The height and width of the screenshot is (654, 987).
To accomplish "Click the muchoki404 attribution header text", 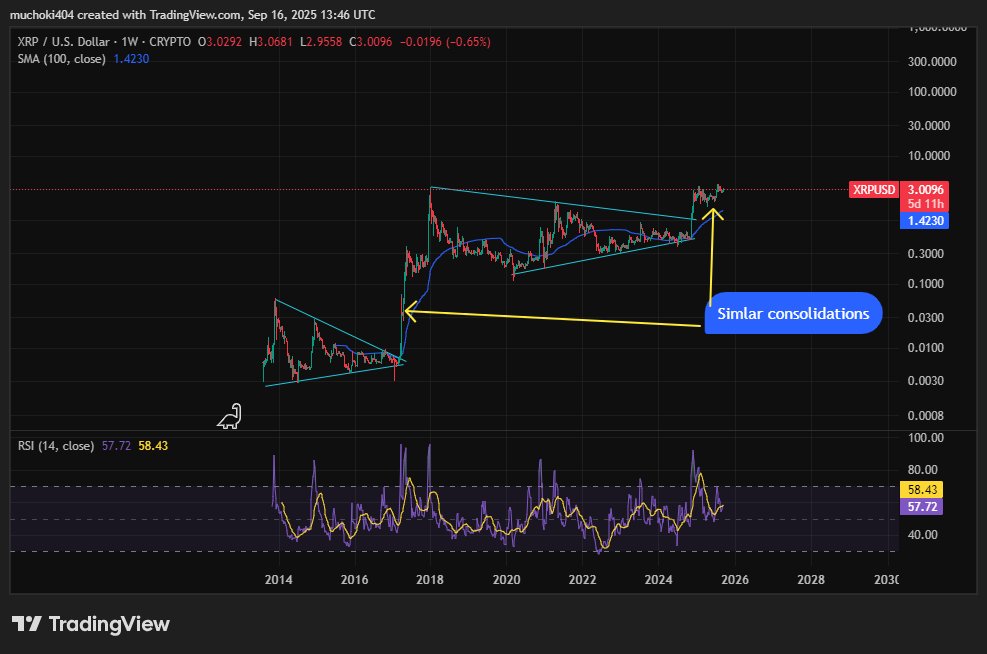I will [x=193, y=14].
